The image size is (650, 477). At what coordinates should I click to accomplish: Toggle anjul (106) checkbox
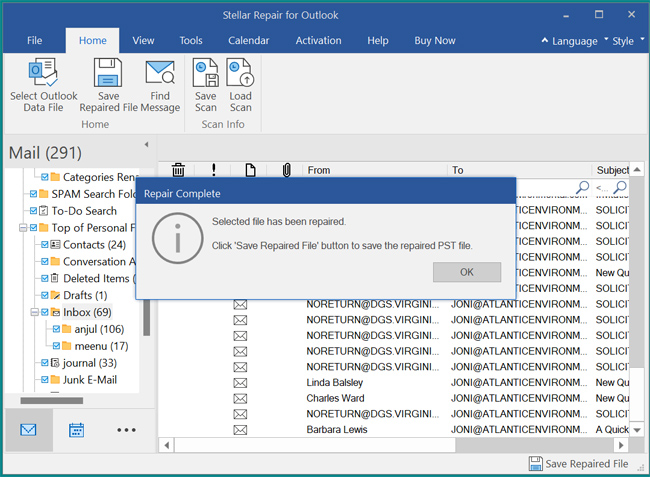click(x=56, y=329)
